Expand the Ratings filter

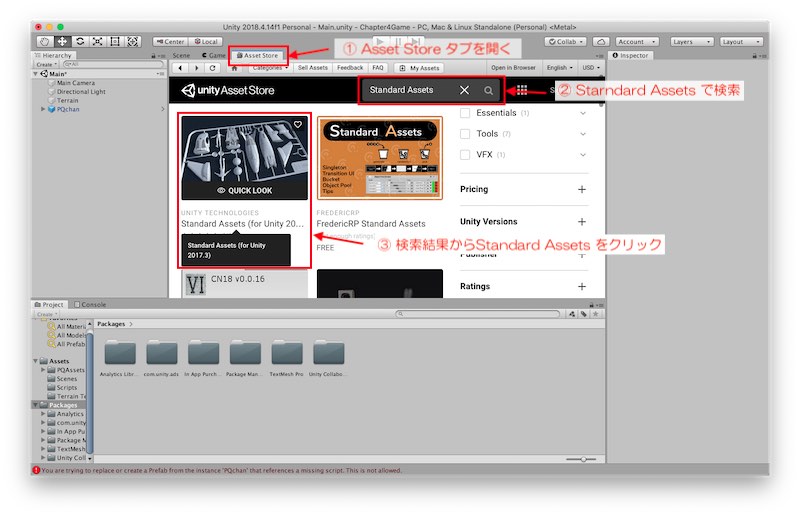pos(582,286)
